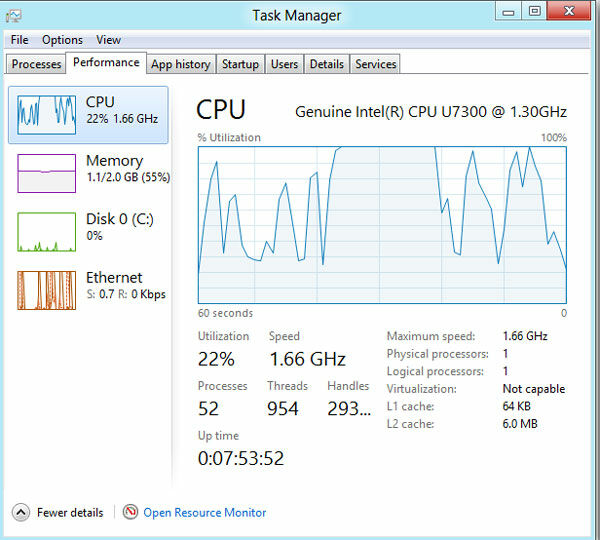Screen dimensions: 600x540
Task: Click the L2 cache 6.0 MB value
Action: click(520, 424)
